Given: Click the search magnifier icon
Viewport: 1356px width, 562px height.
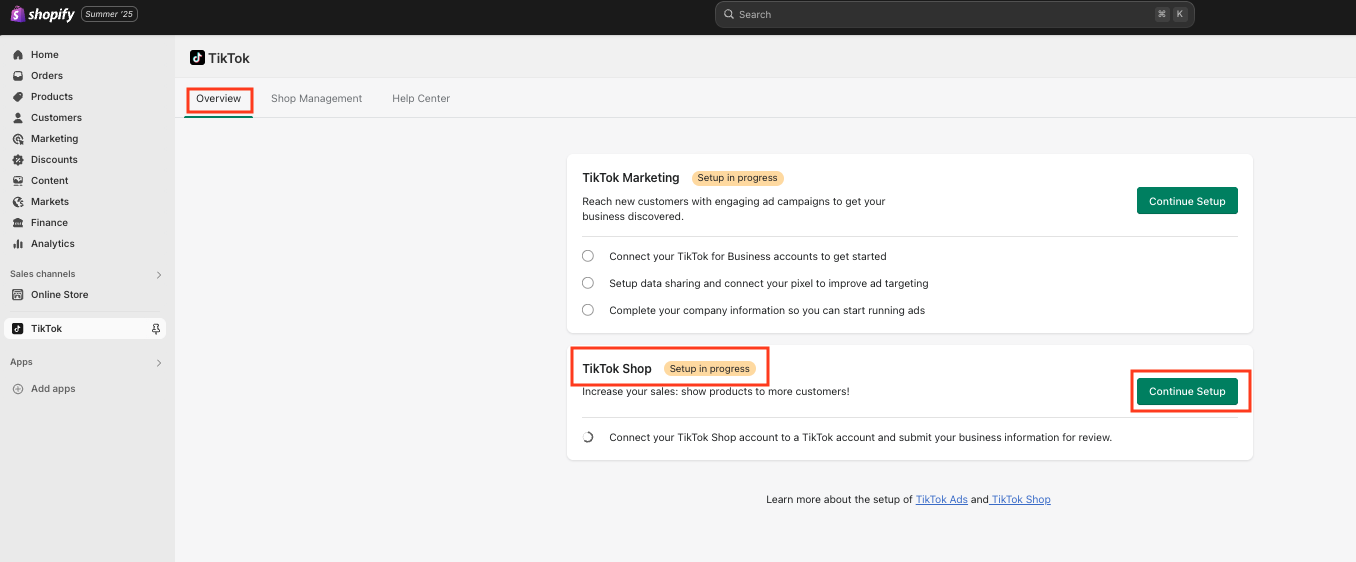Looking at the screenshot, I should click(x=729, y=15).
